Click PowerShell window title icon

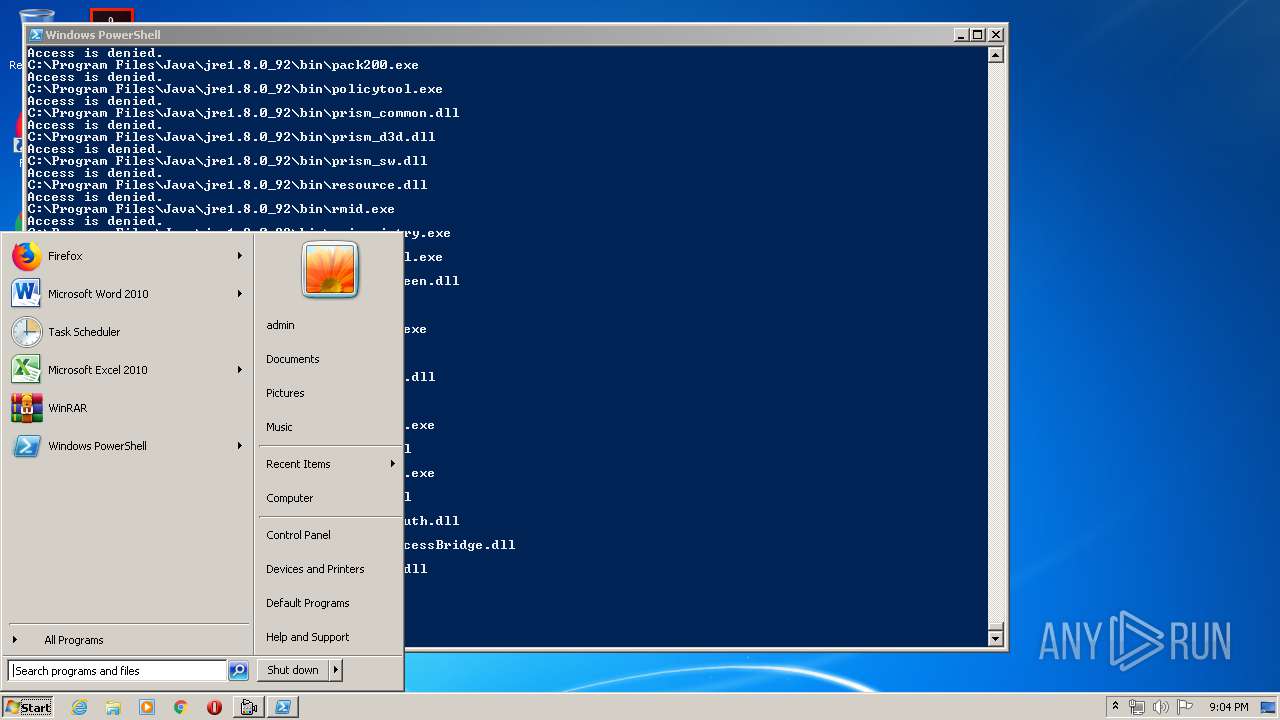pos(36,34)
